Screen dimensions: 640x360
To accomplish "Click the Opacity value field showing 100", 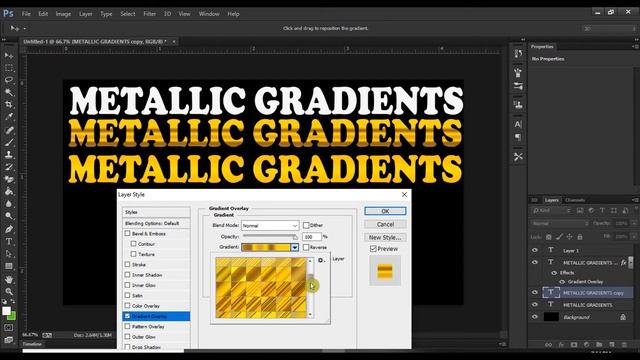I will point(311,236).
